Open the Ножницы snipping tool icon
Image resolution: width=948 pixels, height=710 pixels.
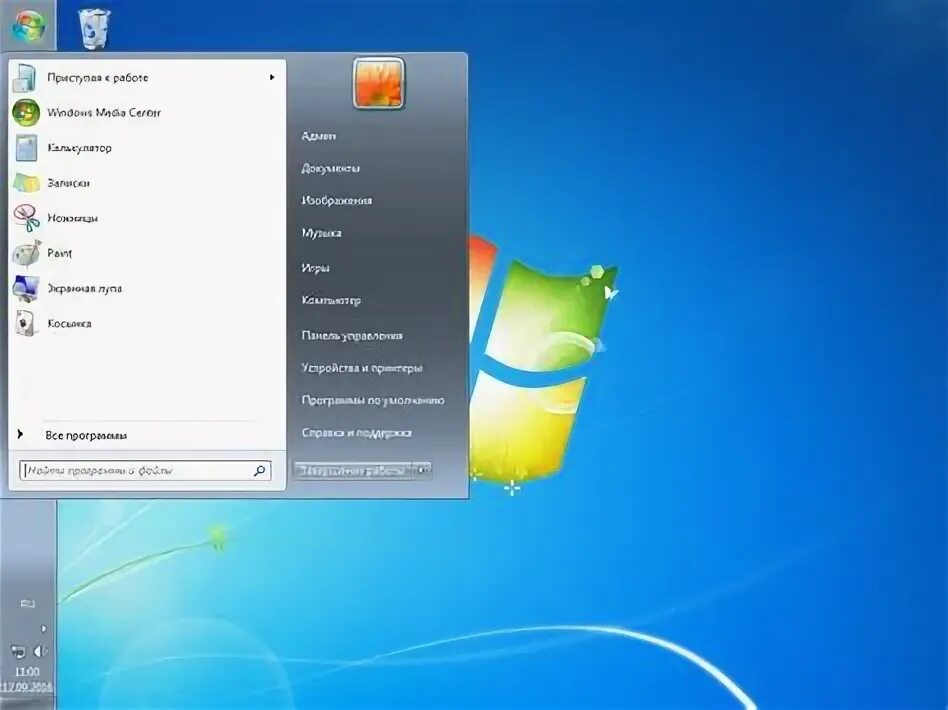click(x=26, y=218)
